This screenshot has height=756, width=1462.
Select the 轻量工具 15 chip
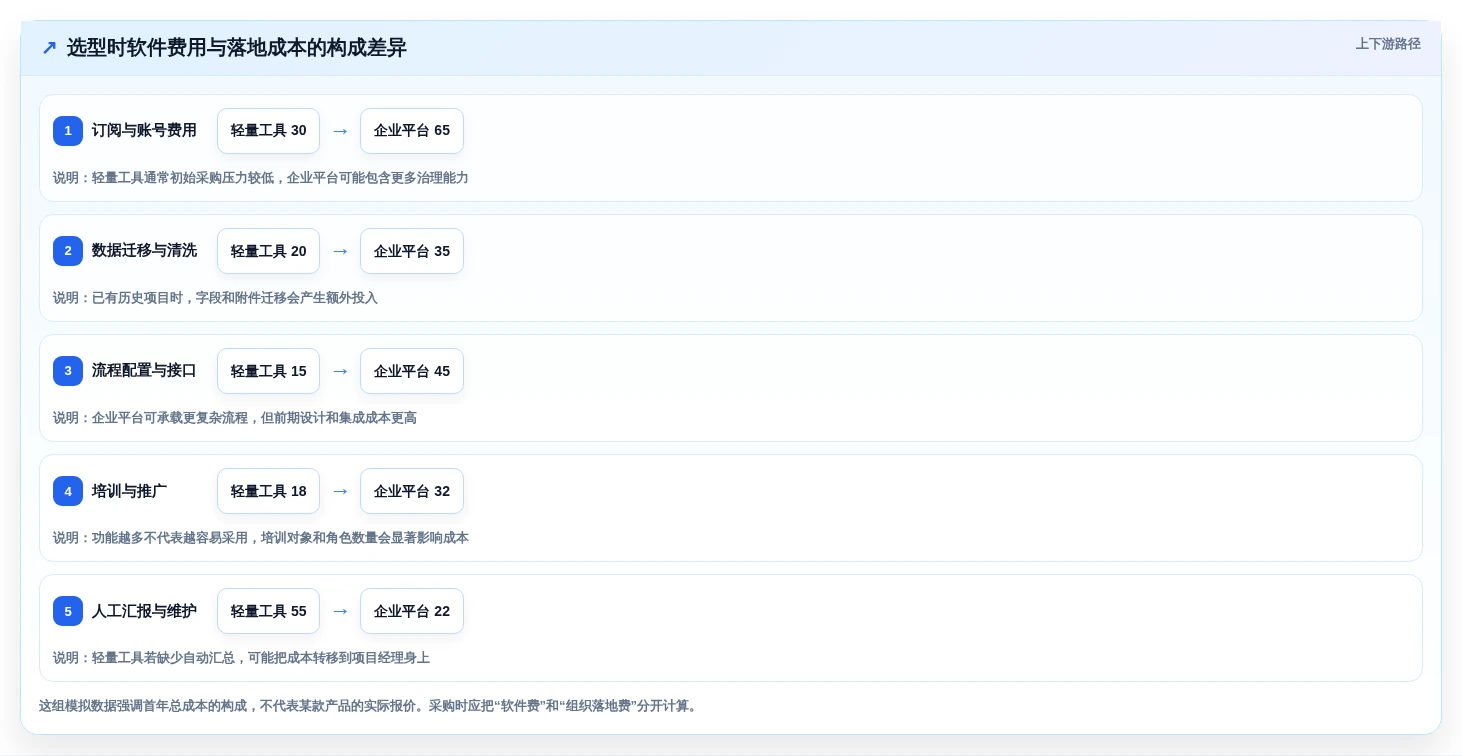click(x=268, y=371)
